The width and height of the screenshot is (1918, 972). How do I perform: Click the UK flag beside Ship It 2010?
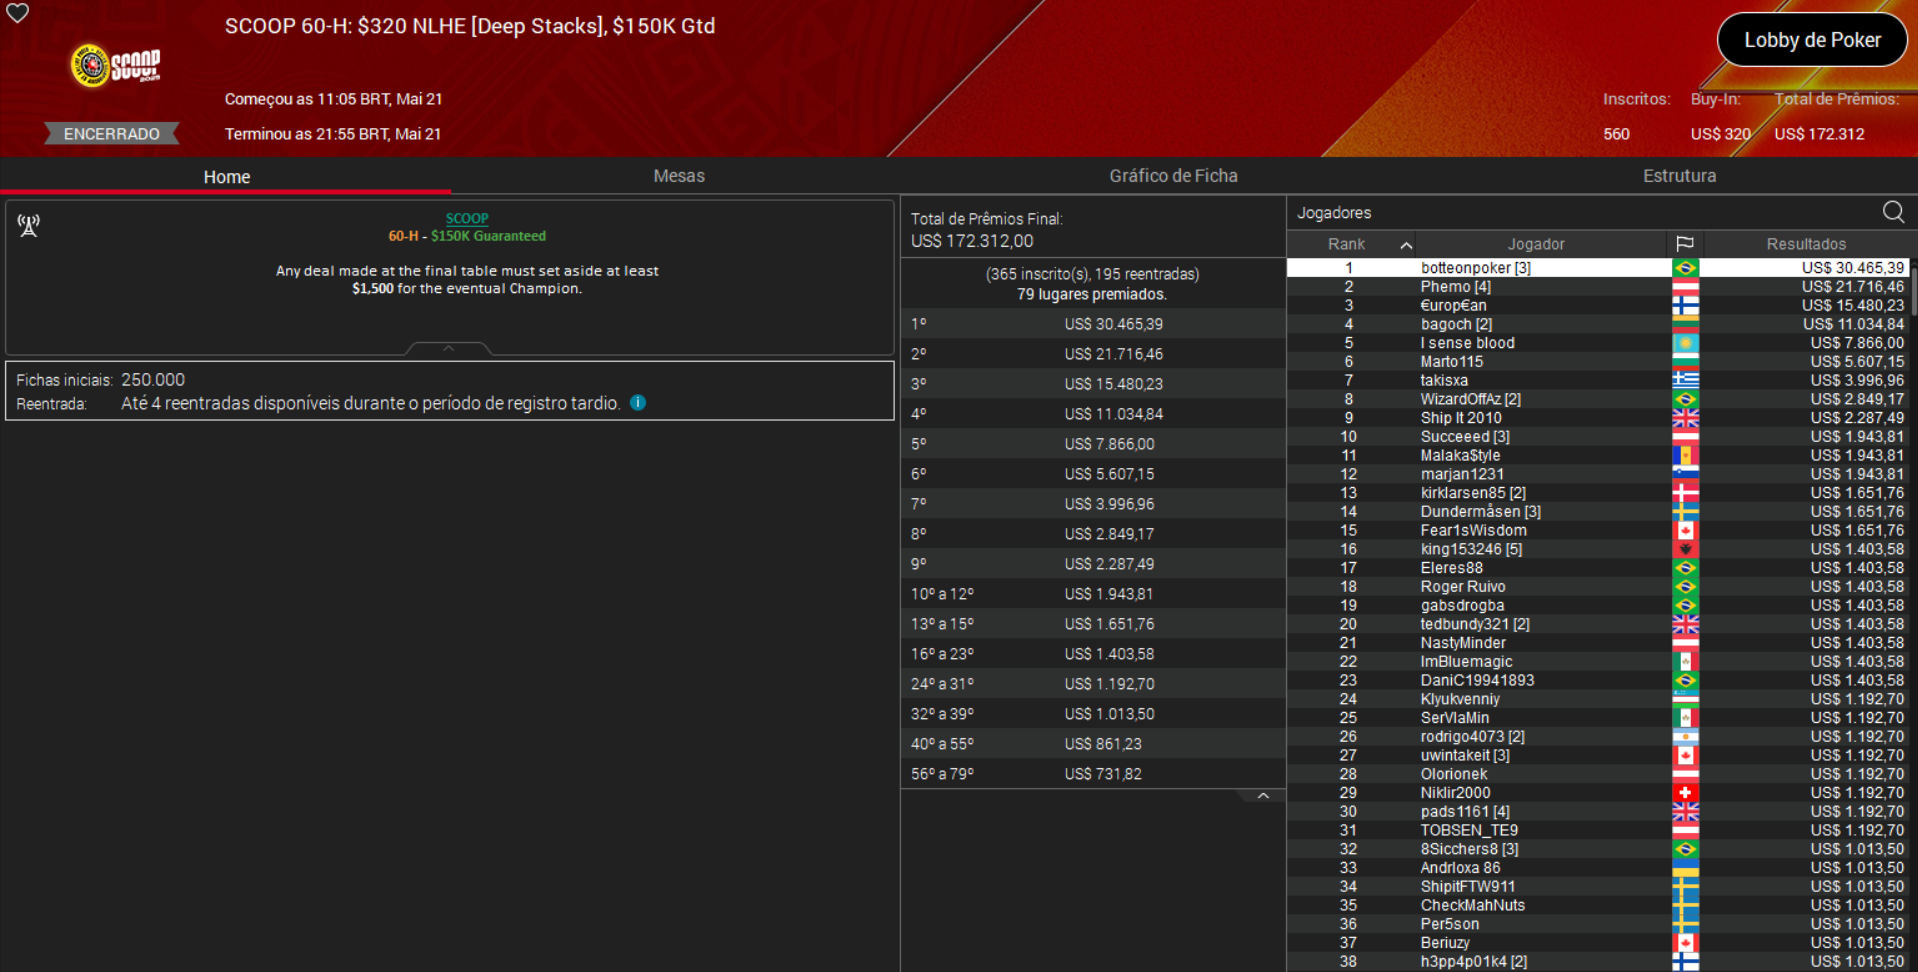tap(1685, 418)
